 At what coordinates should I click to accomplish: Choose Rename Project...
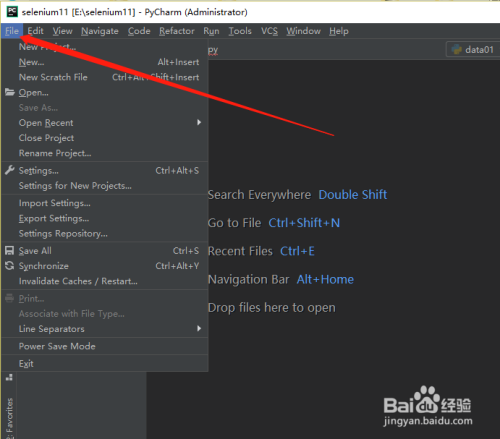pyautogui.click(x=105, y=153)
